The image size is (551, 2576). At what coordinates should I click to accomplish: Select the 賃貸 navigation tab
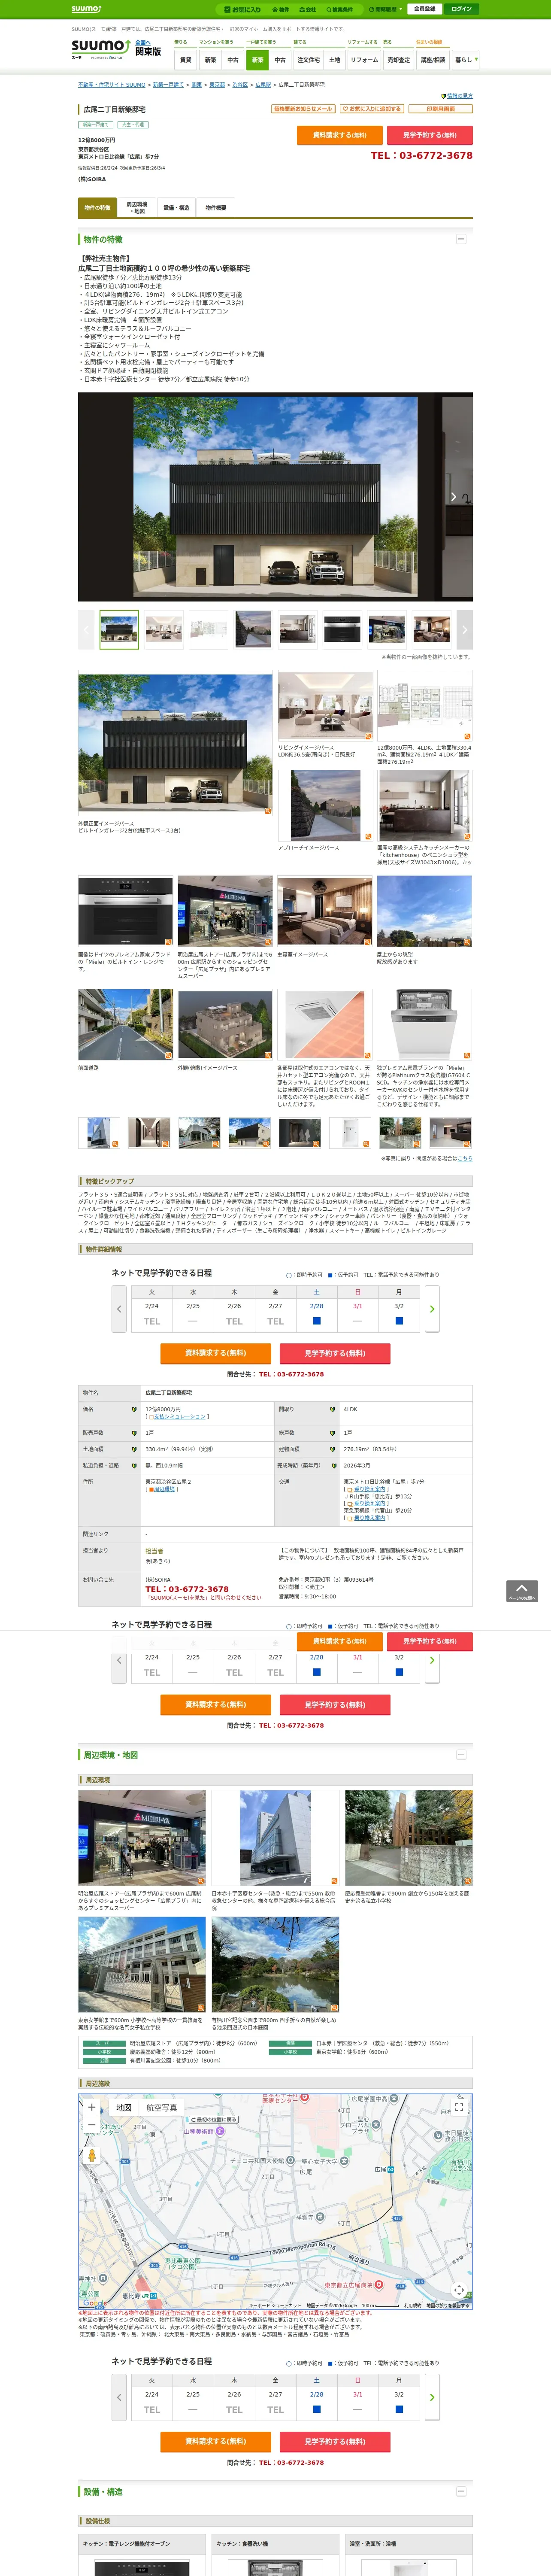tap(185, 60)
